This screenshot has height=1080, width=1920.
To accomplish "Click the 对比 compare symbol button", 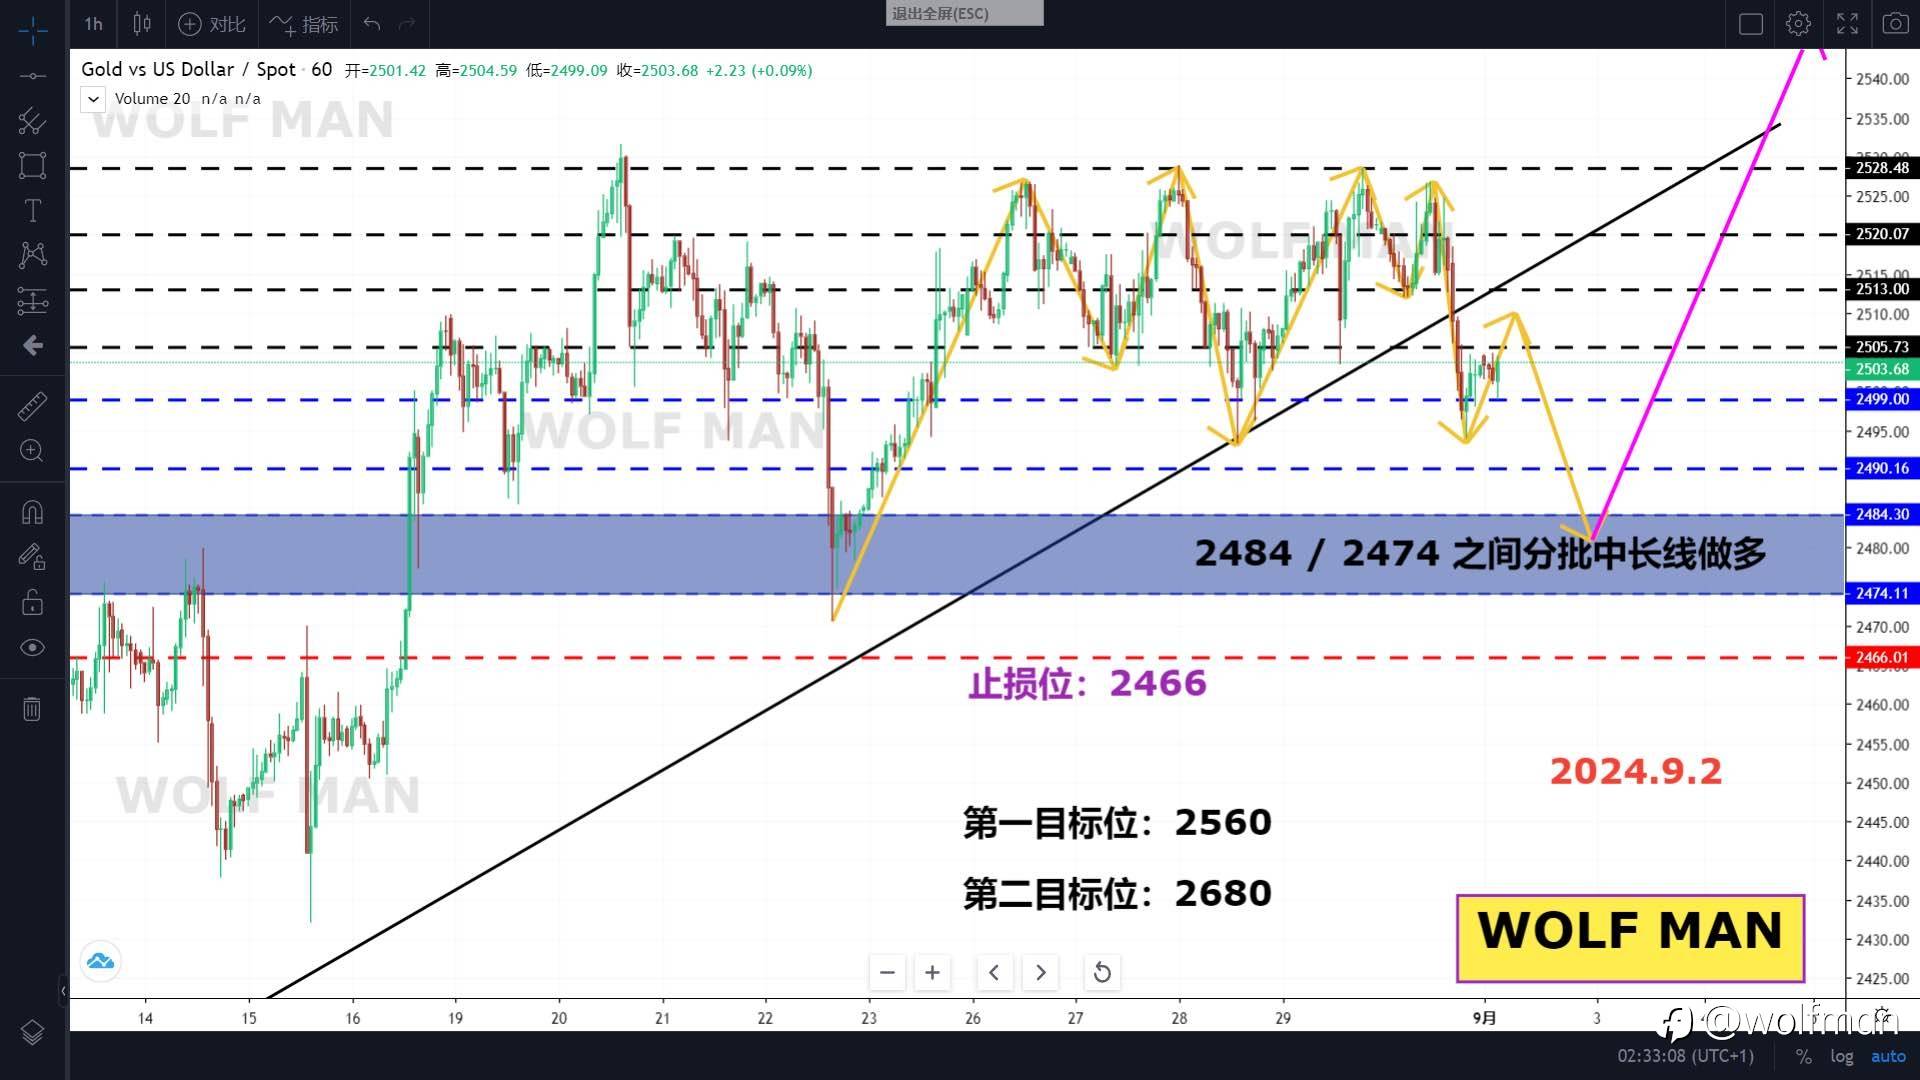I will pyautogui.click(x=212, y=24).
